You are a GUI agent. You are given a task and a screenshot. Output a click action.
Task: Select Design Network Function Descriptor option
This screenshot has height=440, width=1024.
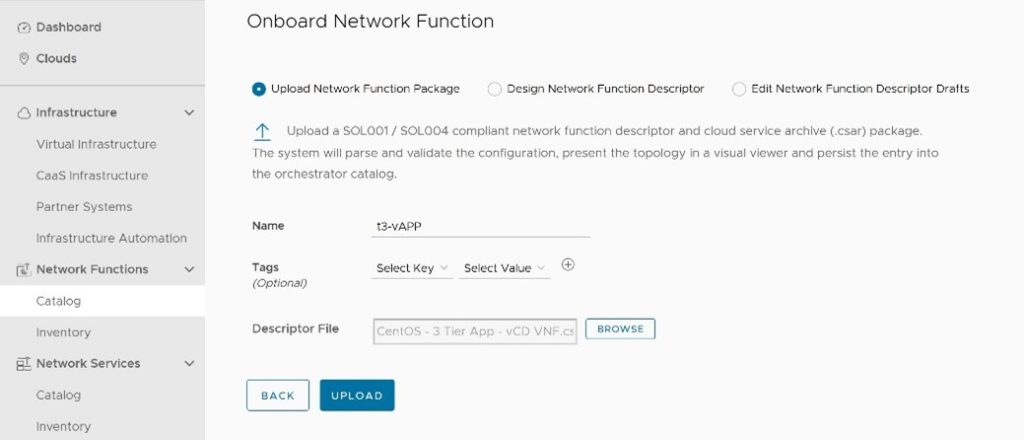[x=494, y=89]
